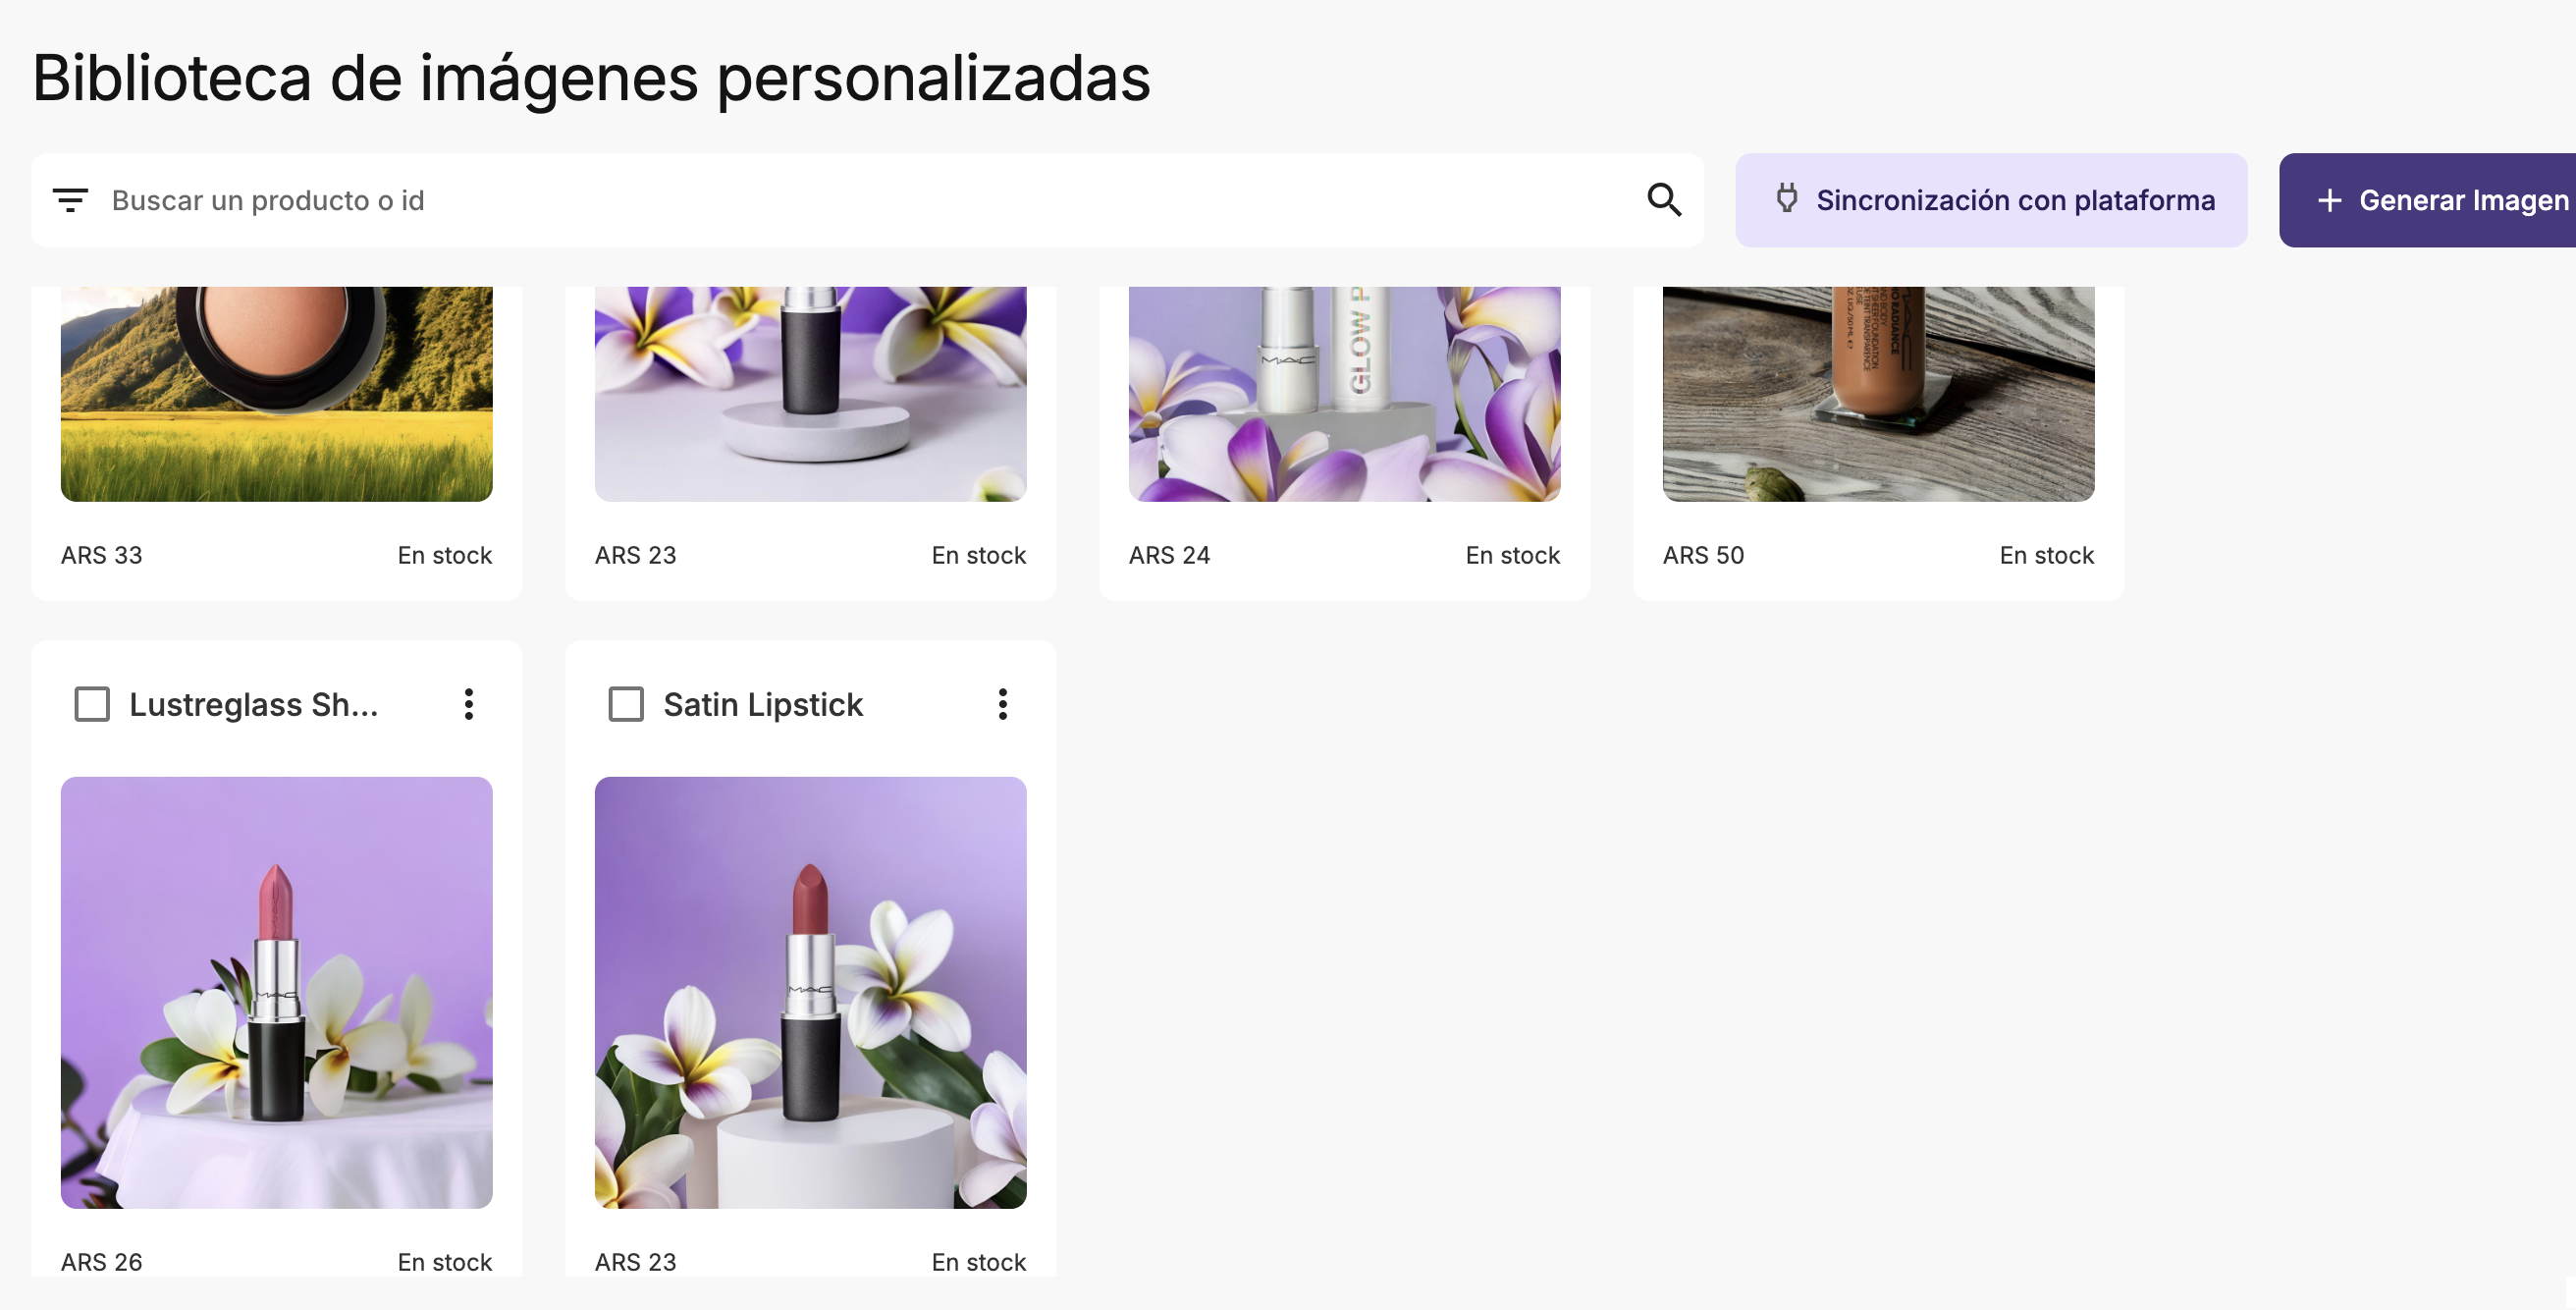Click the ARS 50 price label
This screenshot has width=2576, height=1310.
point(1704,555)
